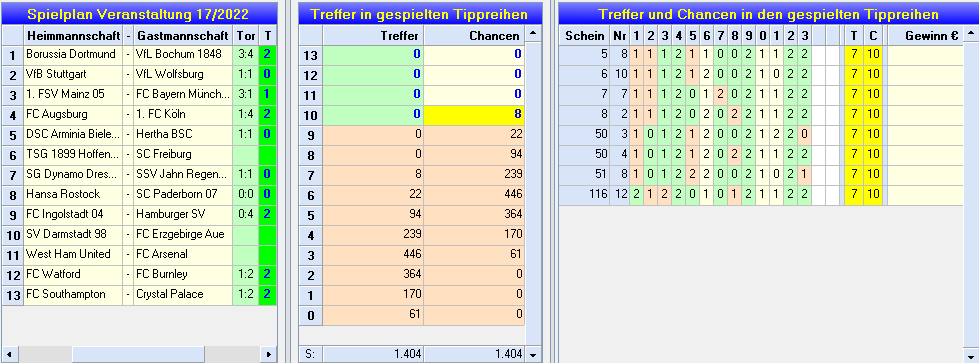979x363 pixels.
Task: Click the Nr column header
Action: (x=620, y=35)
